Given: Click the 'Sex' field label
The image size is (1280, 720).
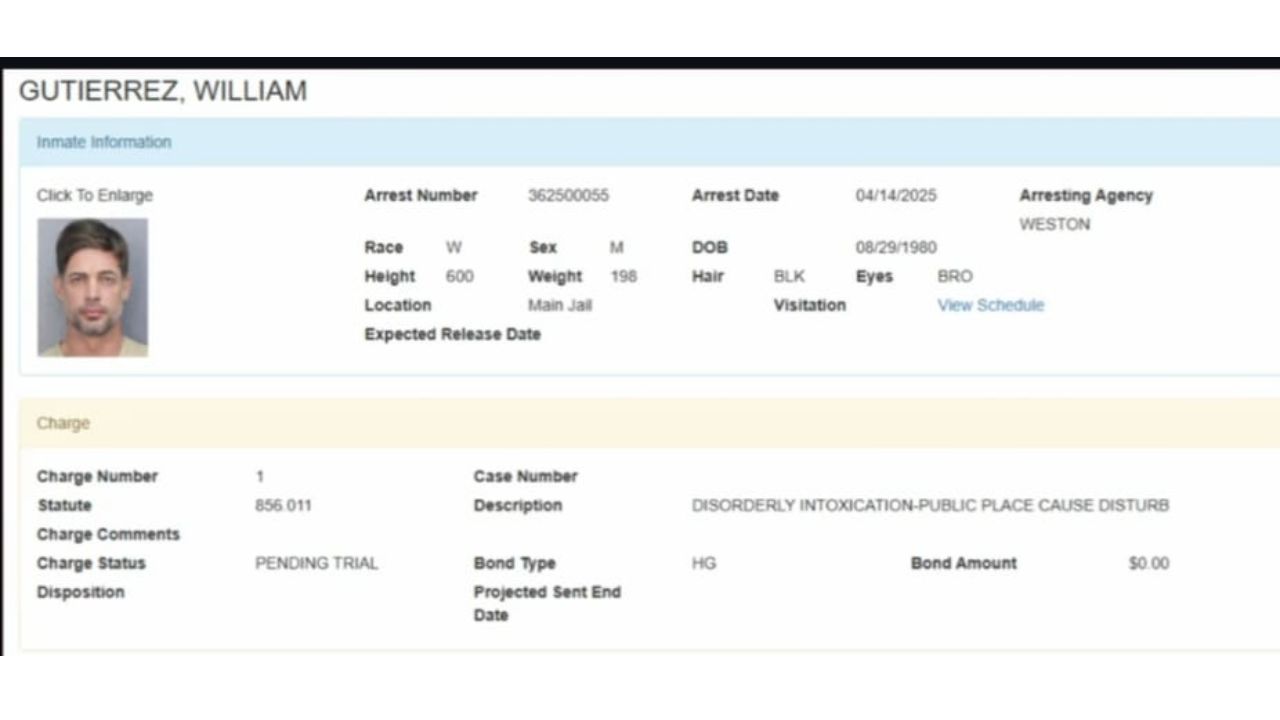Looking at the screenshot, I should [x=543, y=247].
